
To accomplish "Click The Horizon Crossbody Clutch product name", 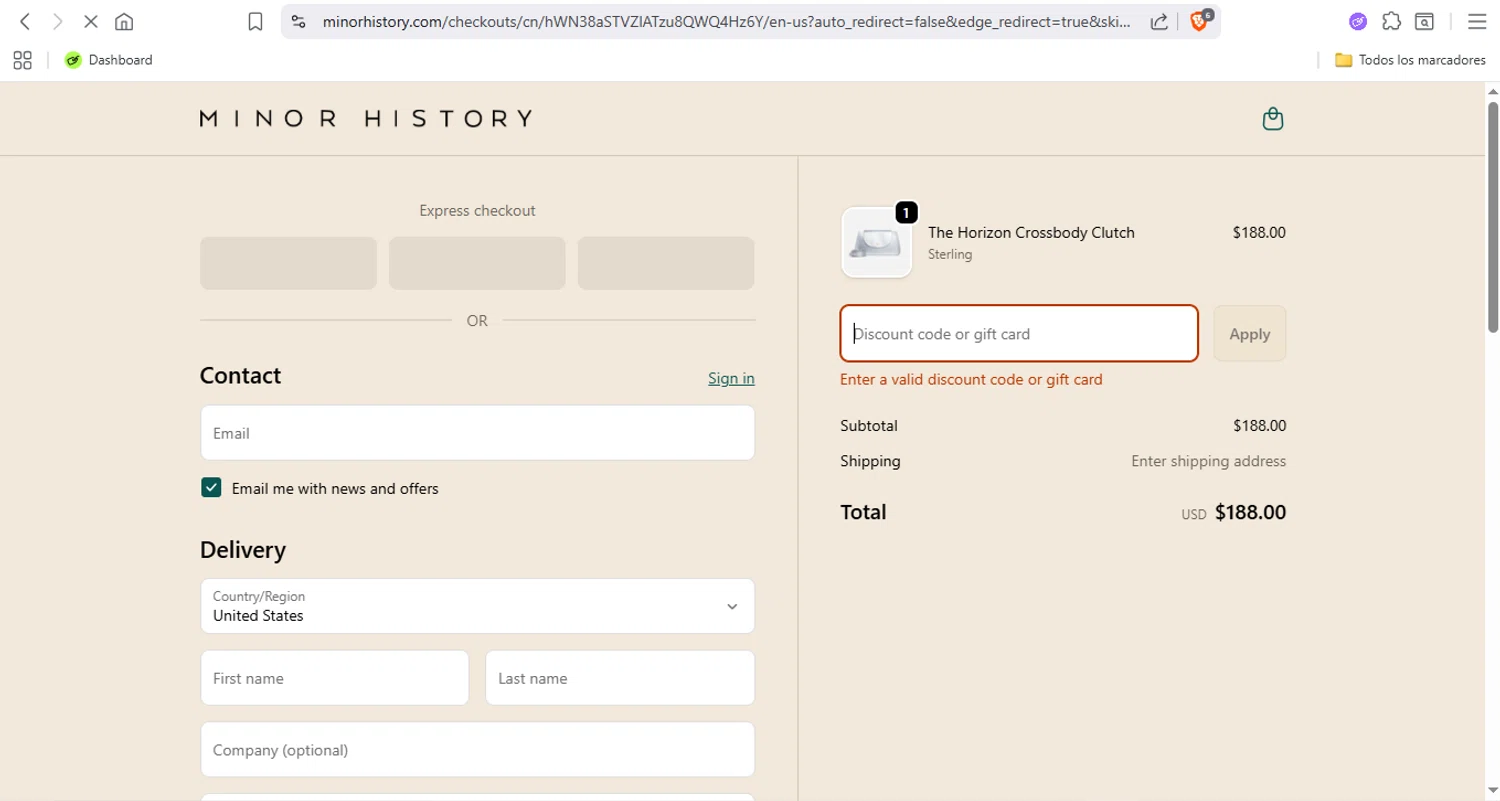I will (x=1031, y=232).
